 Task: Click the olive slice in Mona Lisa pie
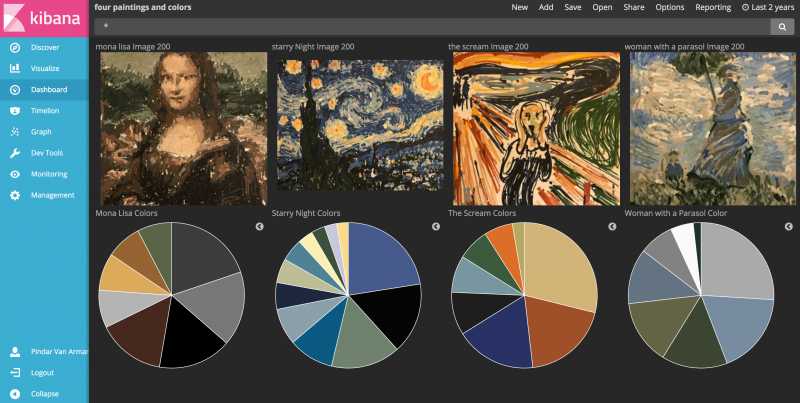click(x=158, y=245)
